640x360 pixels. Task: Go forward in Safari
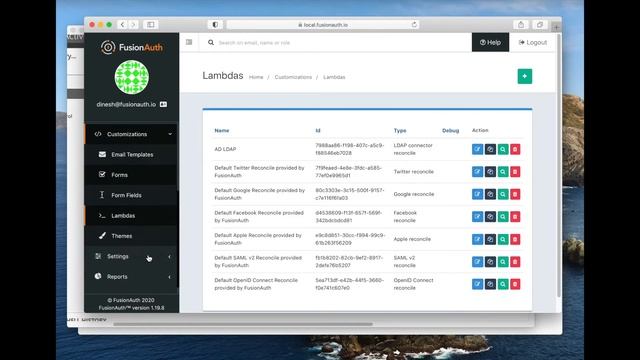click(133, 25)
